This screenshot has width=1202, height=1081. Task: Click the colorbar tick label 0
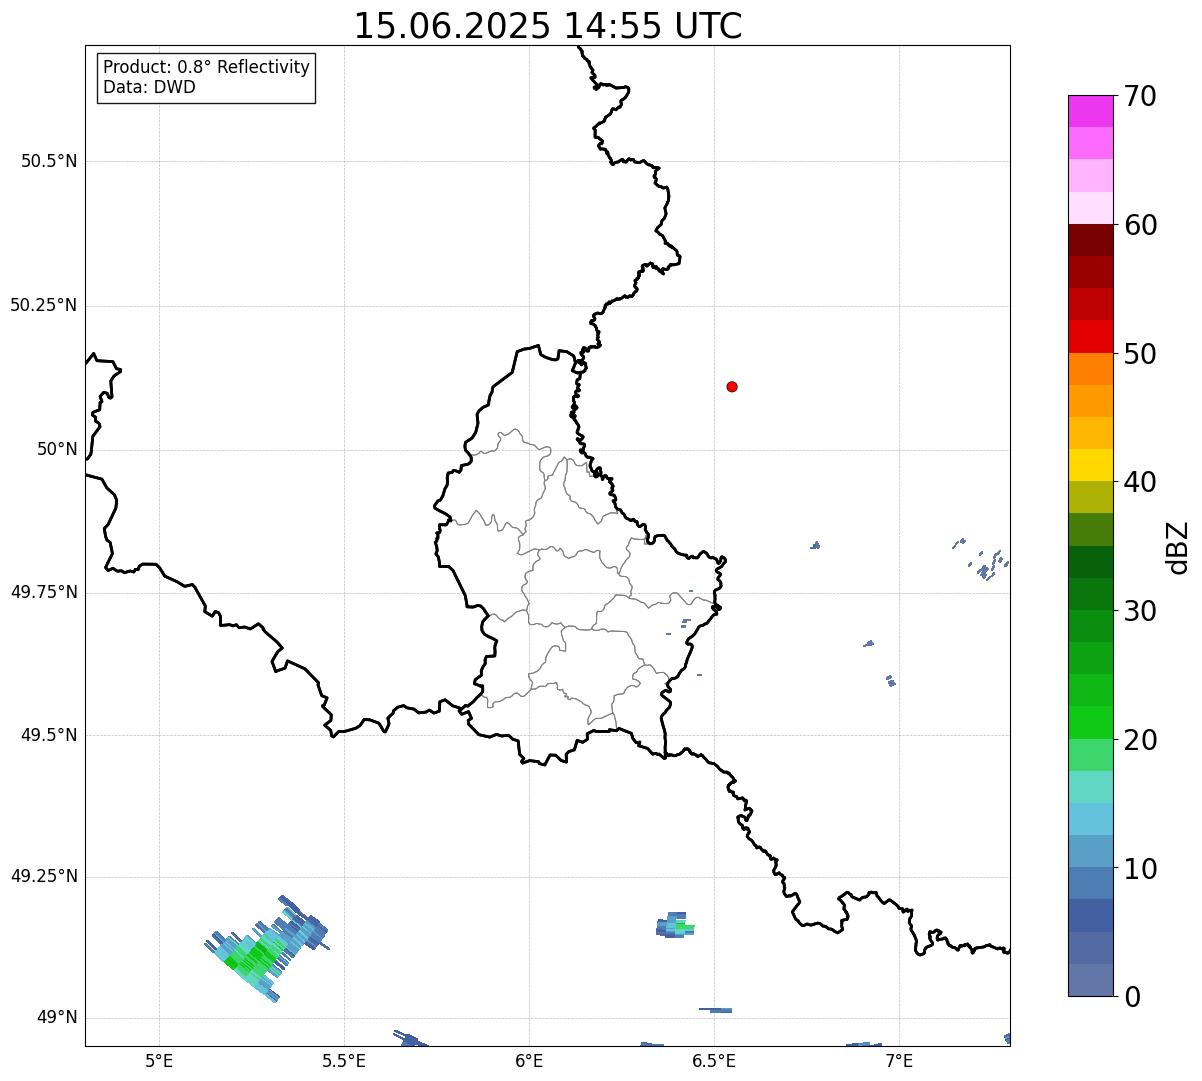click(1132, 997)
